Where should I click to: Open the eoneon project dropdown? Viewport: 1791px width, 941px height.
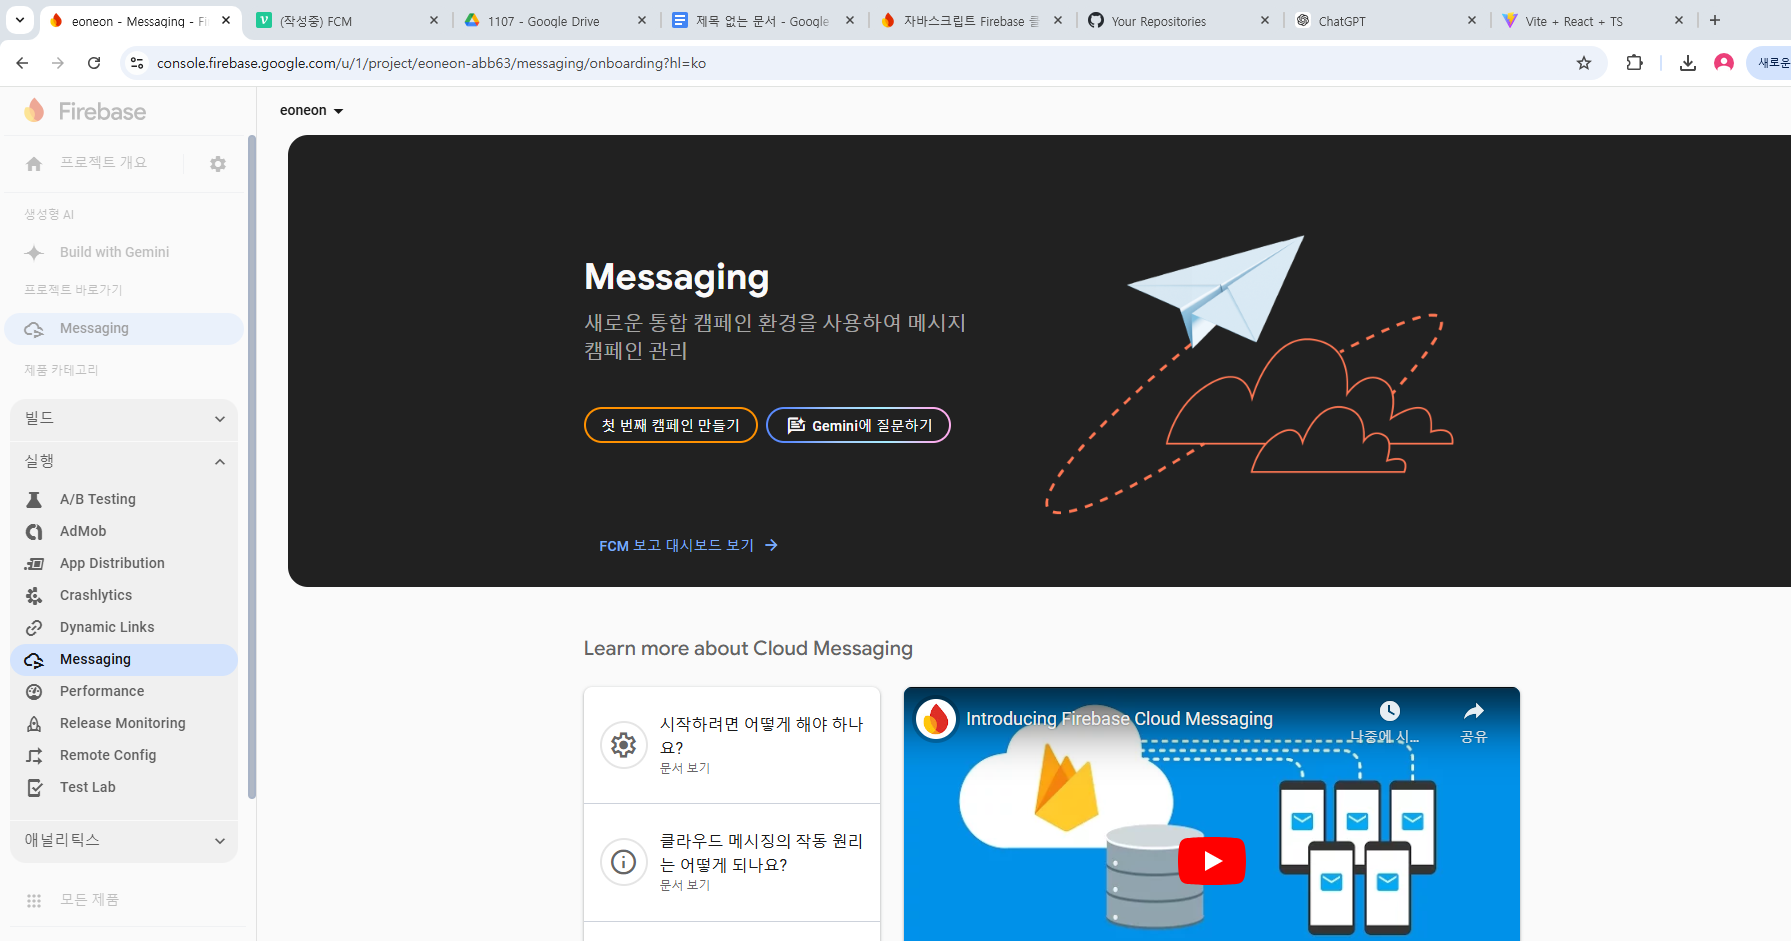312,111
